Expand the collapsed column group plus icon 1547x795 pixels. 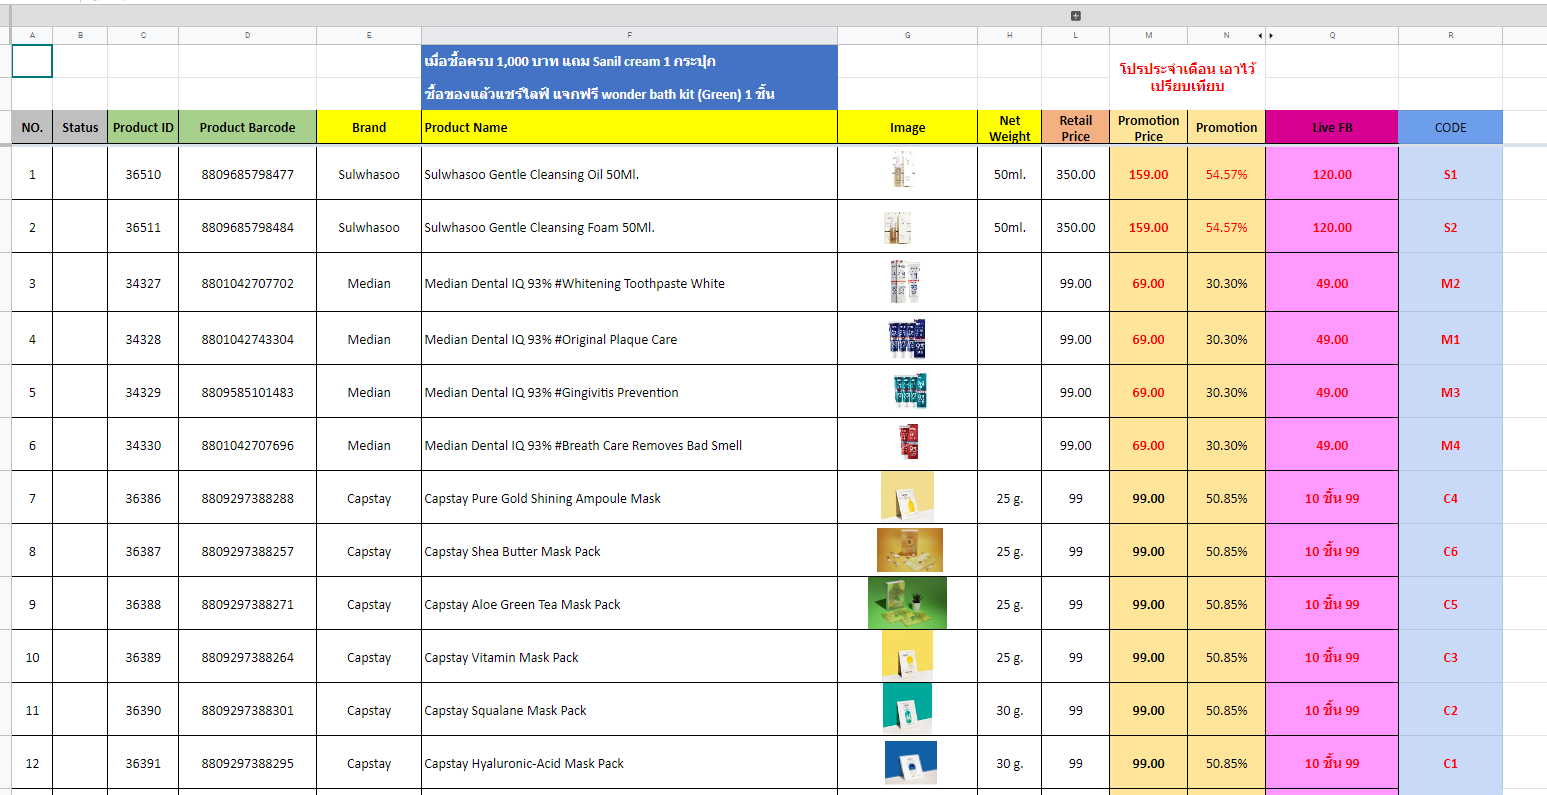[x=1076, y=16]
